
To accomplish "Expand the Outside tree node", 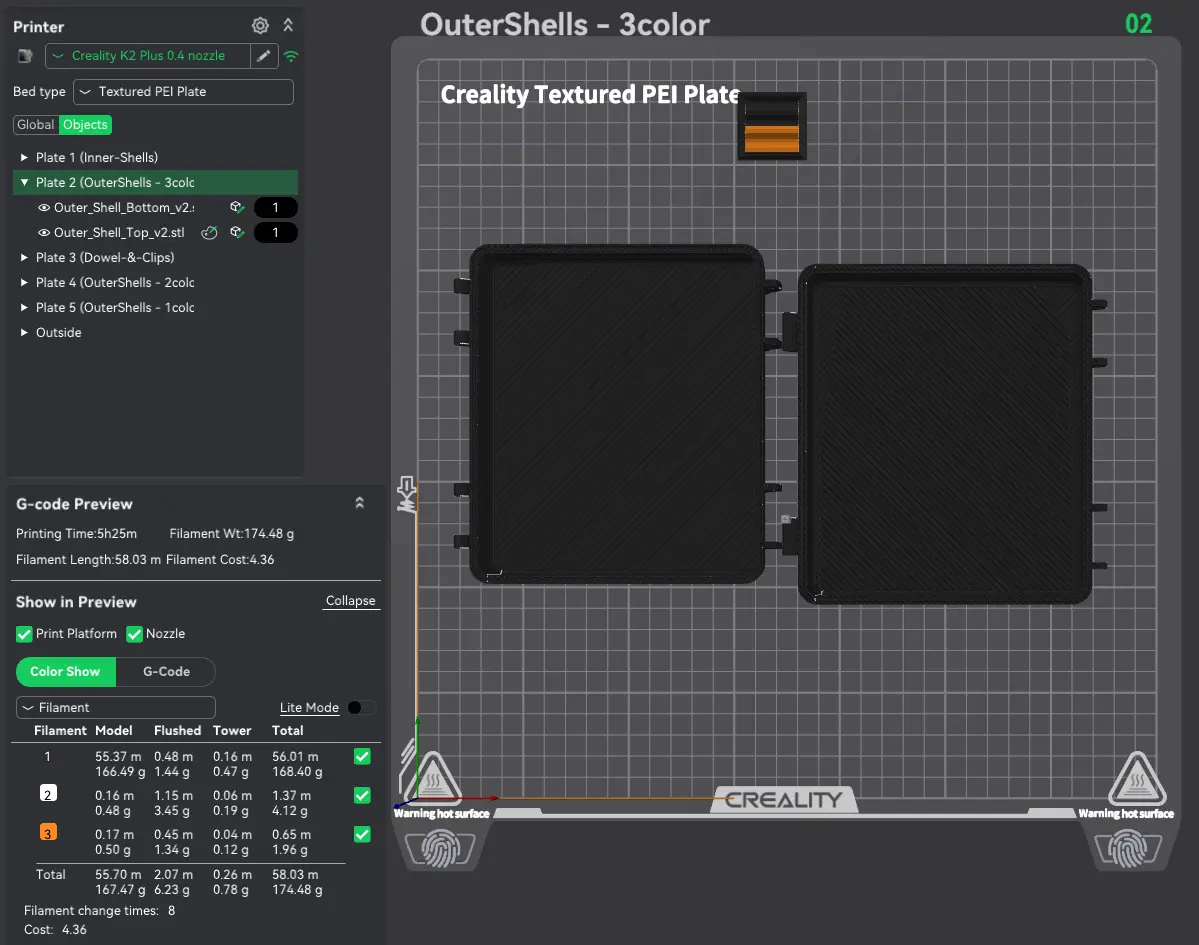I will (24, 333).
